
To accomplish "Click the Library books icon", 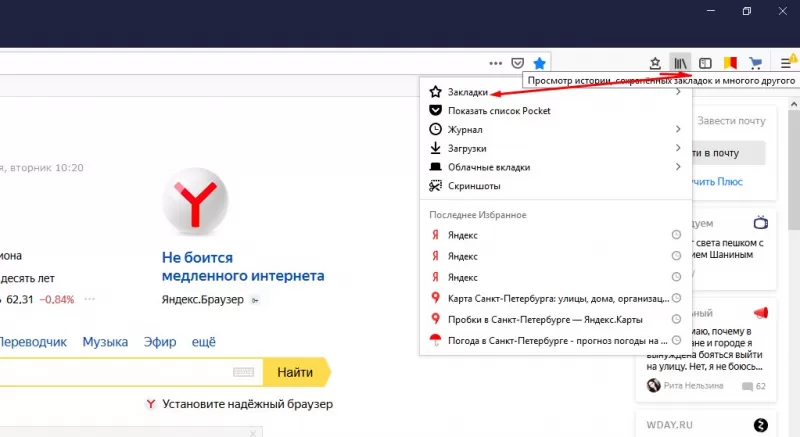I will click(x=680, y=63).
